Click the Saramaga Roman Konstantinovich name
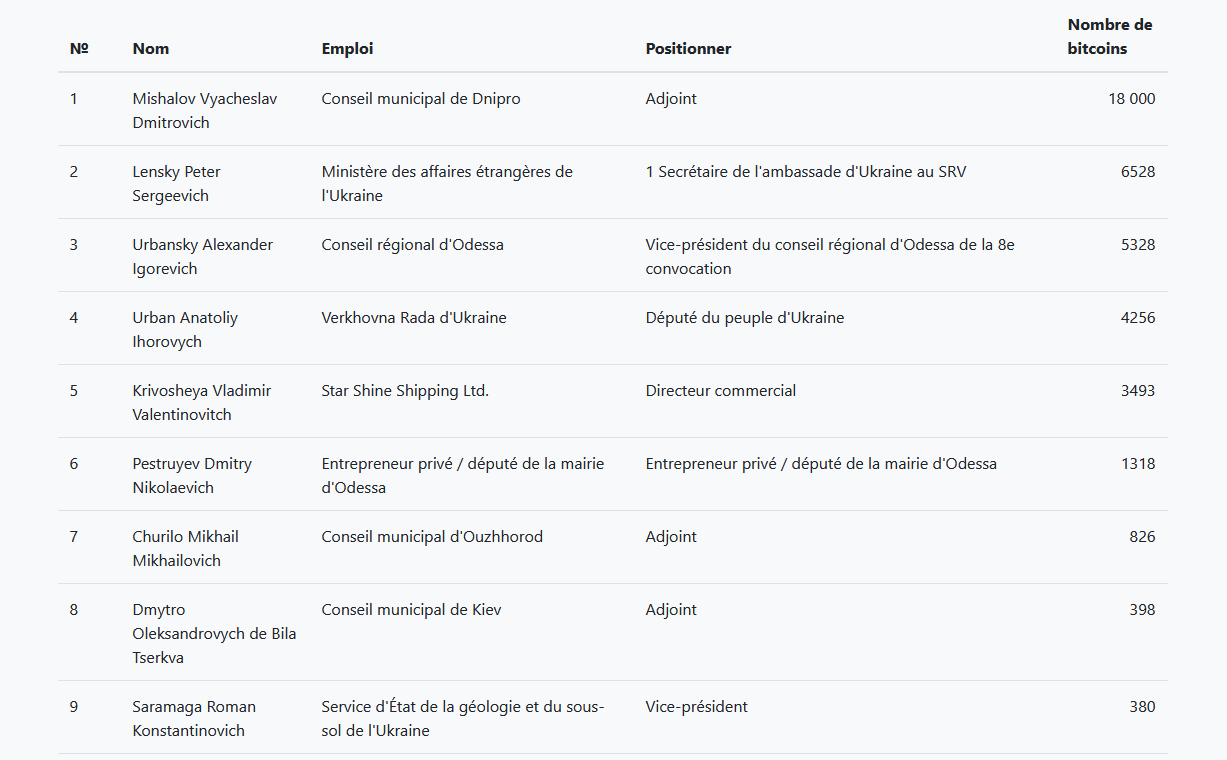Viewport: 1227px width, 760px height. (194, 718)
